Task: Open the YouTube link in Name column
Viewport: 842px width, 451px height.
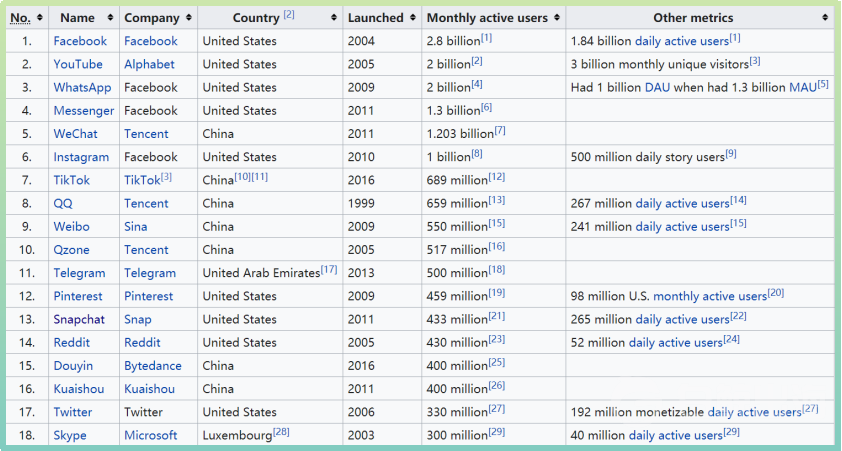Action: point(78,64)
